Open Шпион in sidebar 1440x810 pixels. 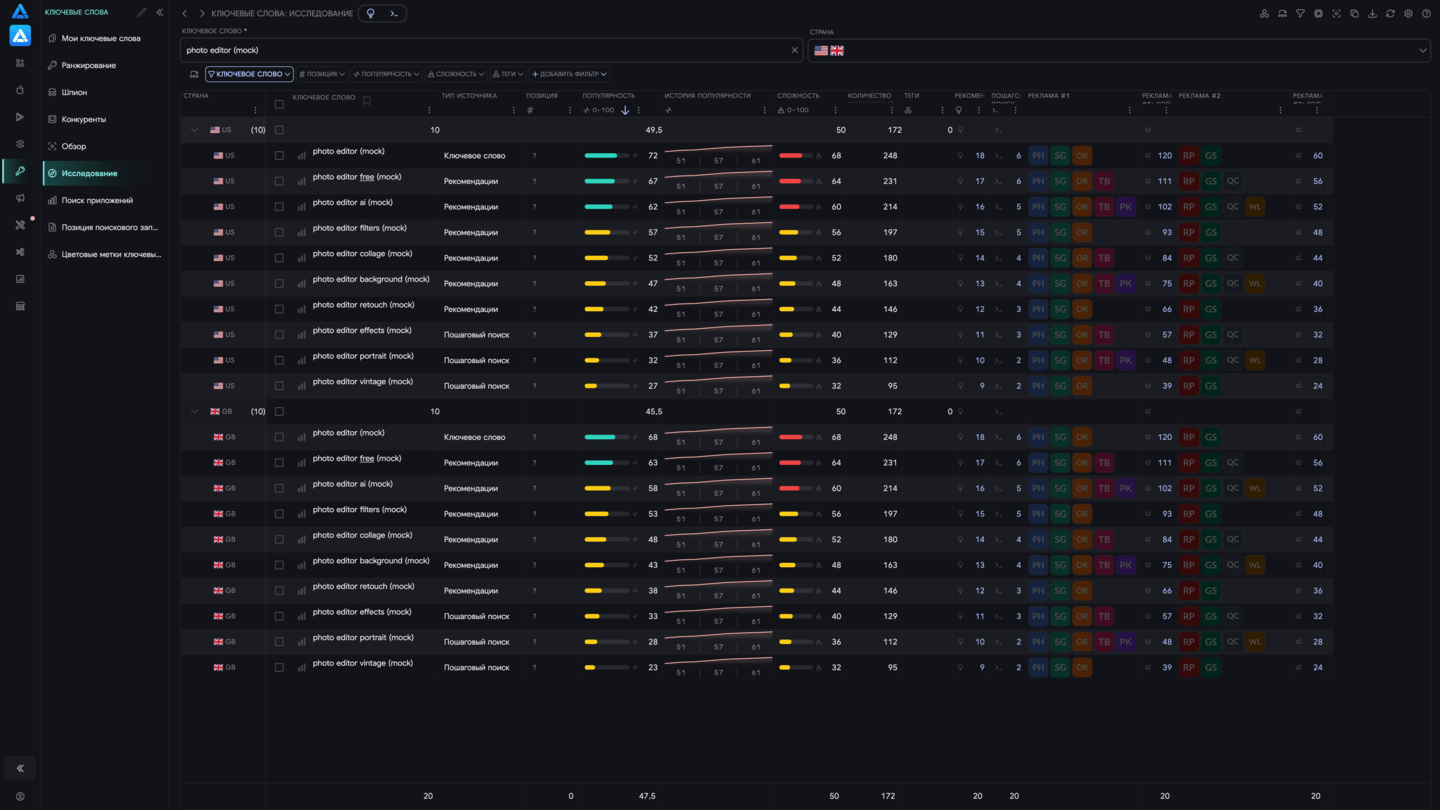(104, 92)
